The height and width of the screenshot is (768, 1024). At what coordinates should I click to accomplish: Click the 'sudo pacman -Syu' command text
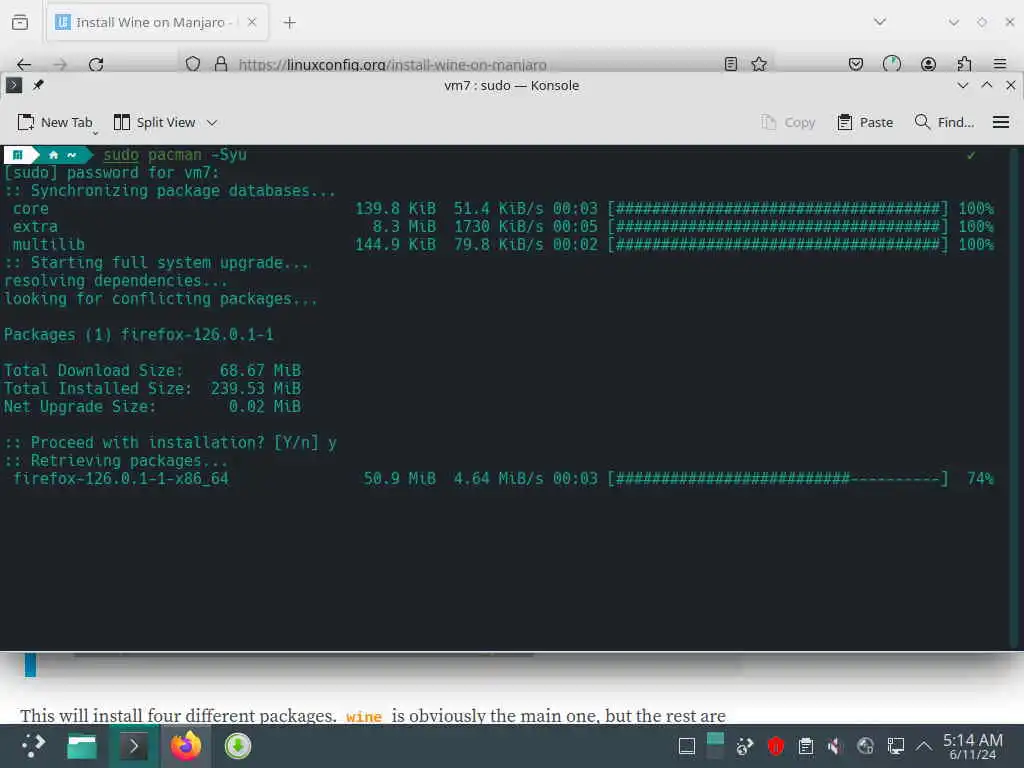tap(175, 155)
